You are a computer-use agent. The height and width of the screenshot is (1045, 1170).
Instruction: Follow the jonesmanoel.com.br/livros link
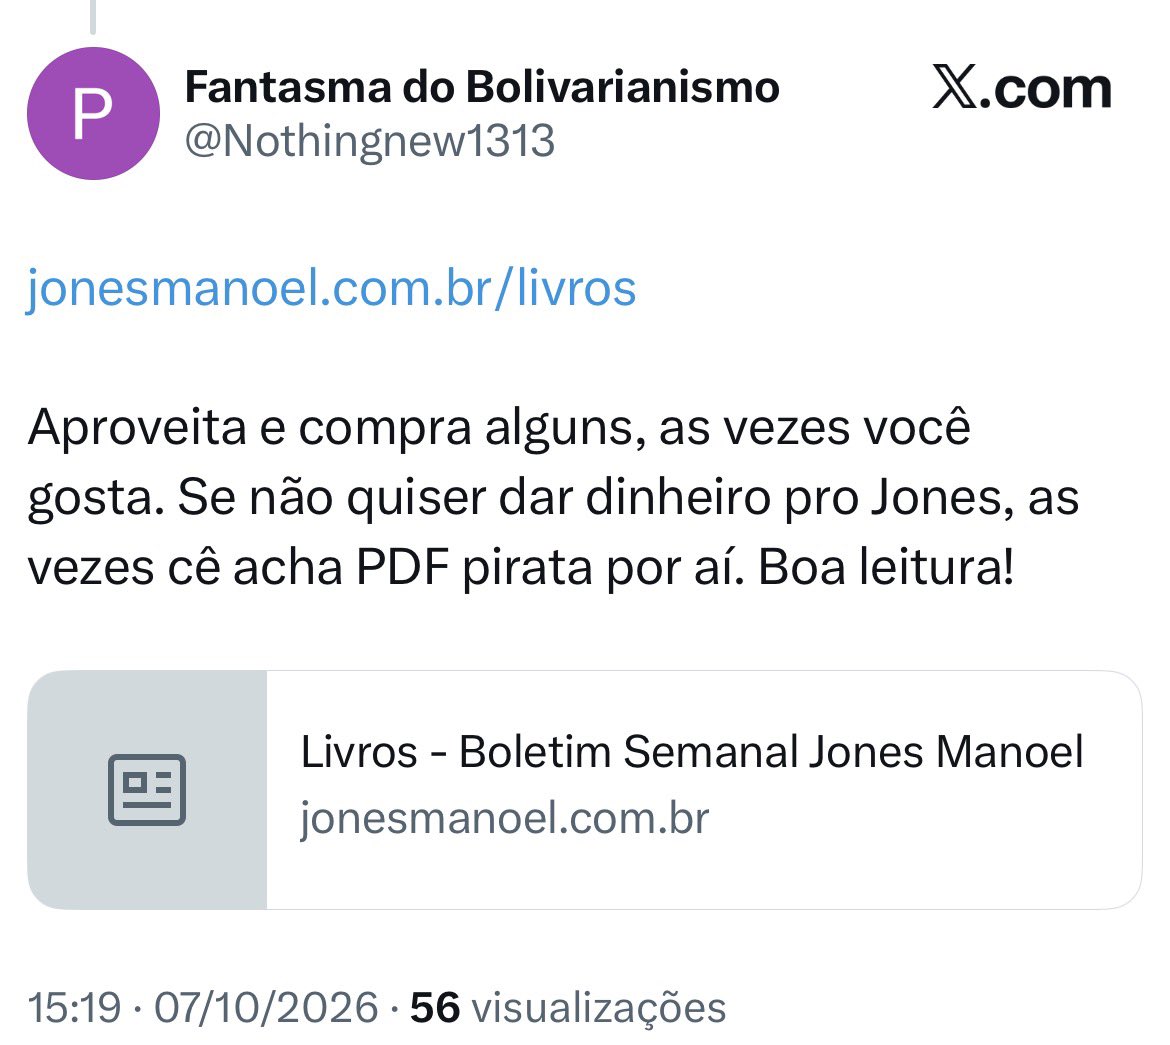click(x=331, y=288)
